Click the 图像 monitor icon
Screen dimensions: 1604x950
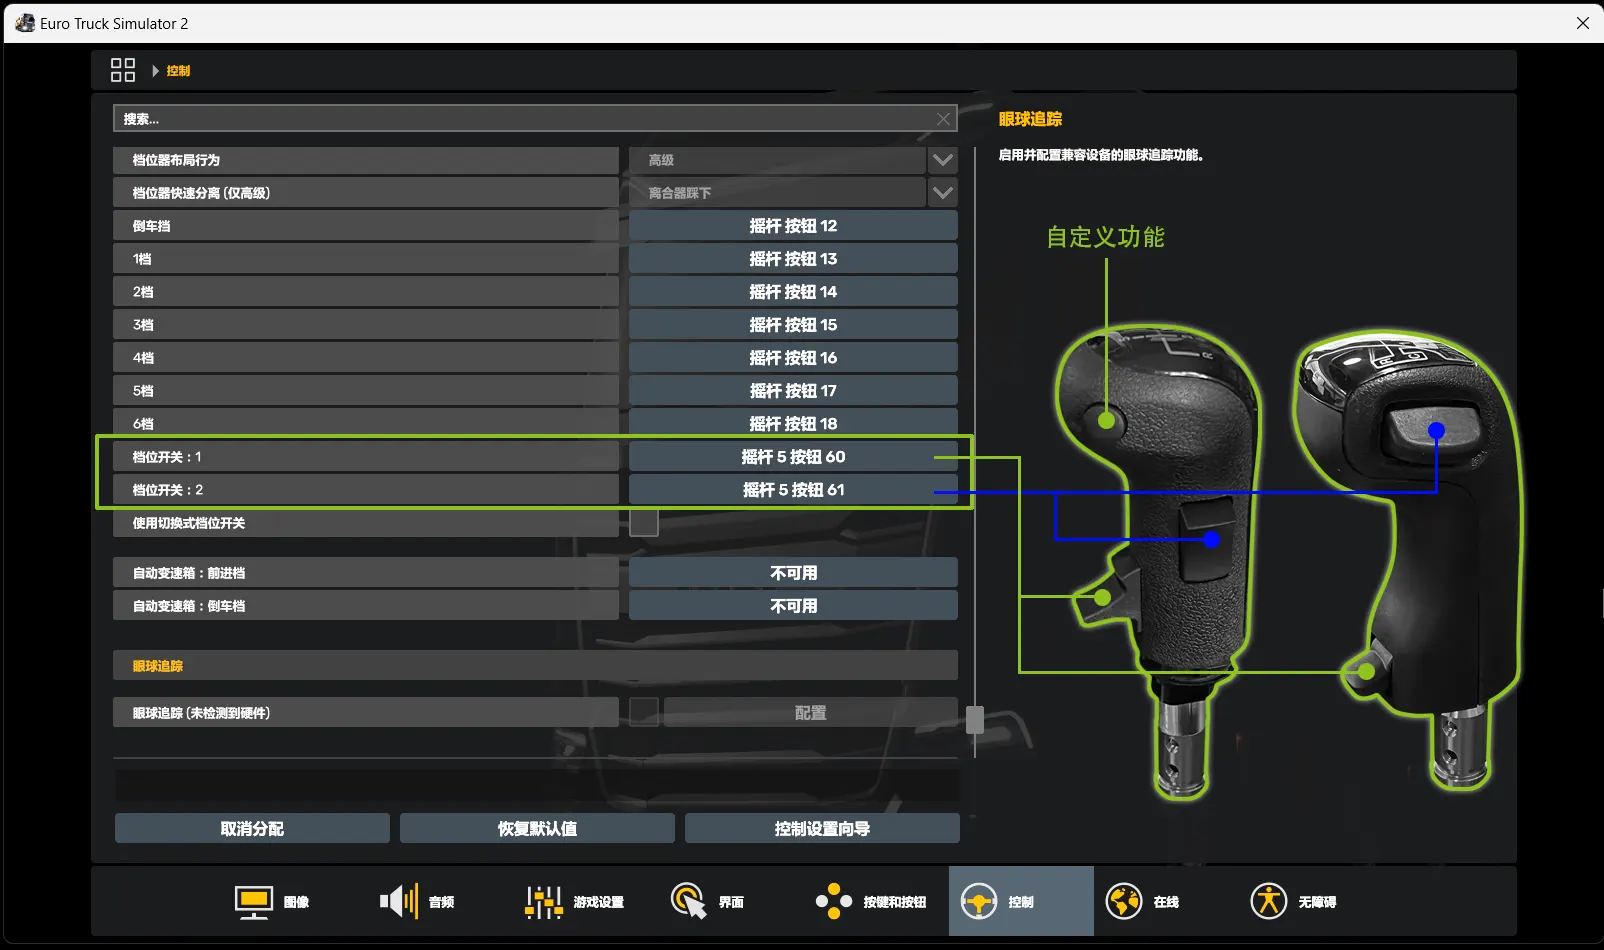pyautogui.click(x=254, y=902)
